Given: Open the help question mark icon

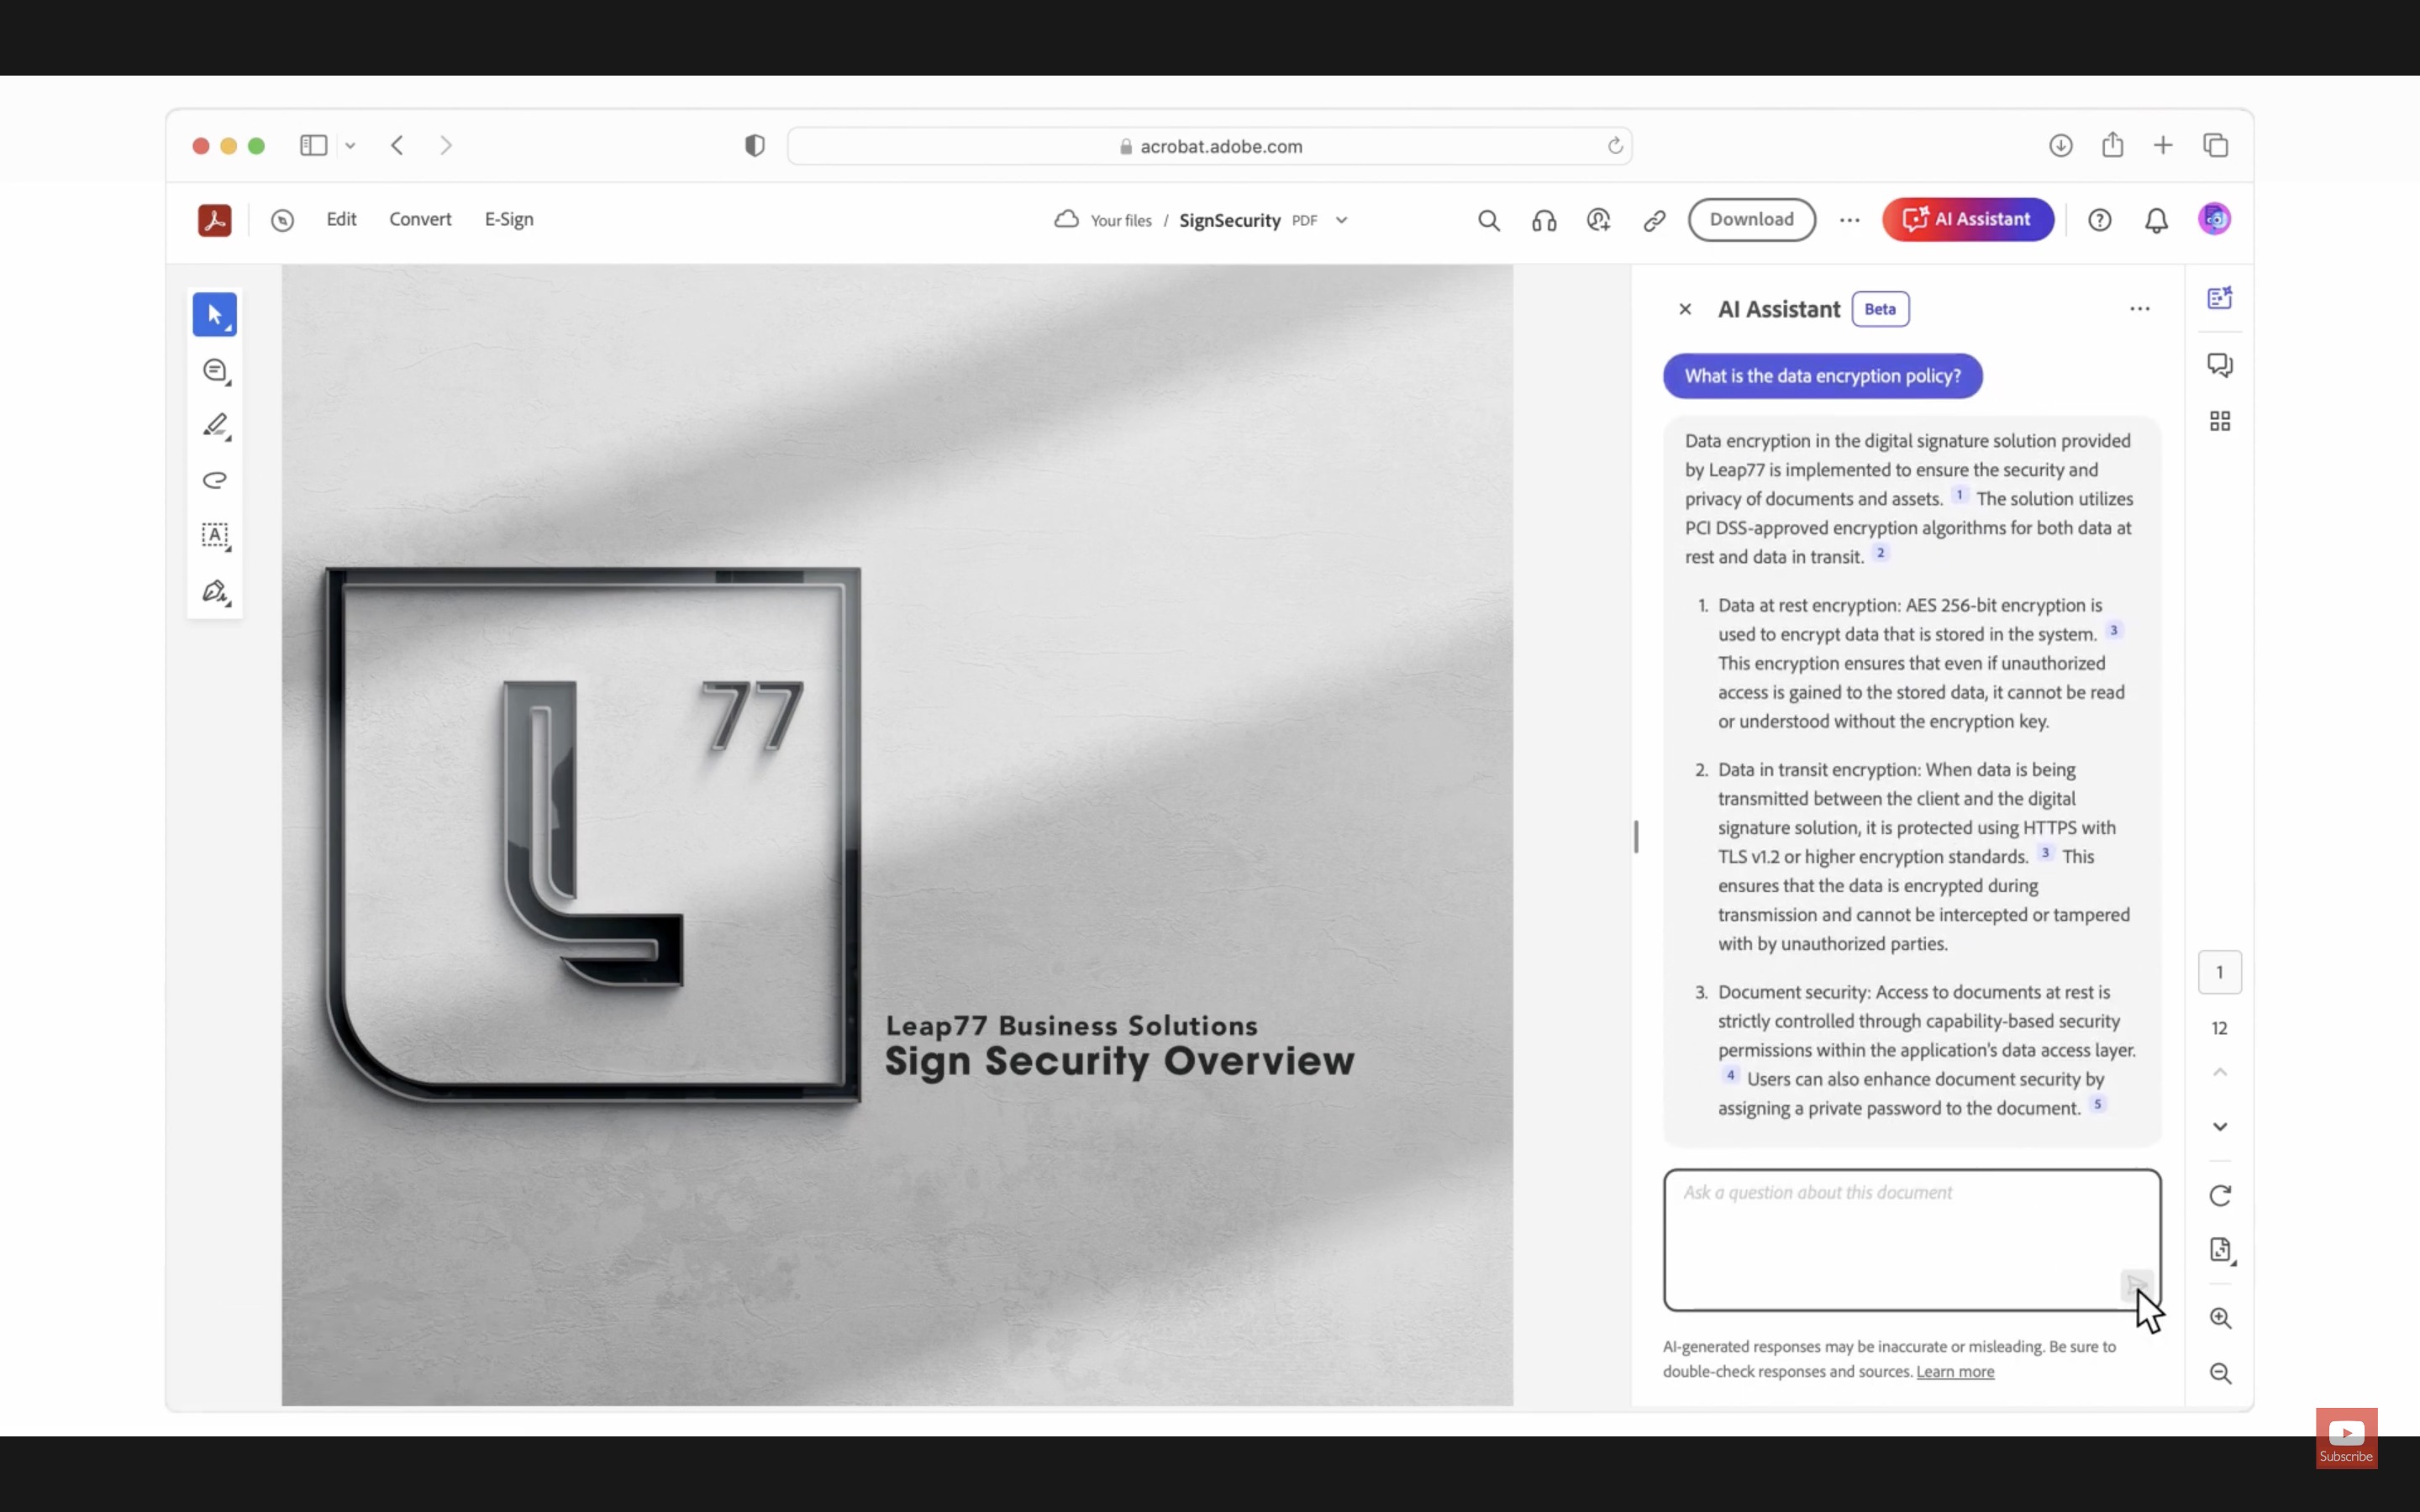Looking at the screenshot, I should point(2099,220).
